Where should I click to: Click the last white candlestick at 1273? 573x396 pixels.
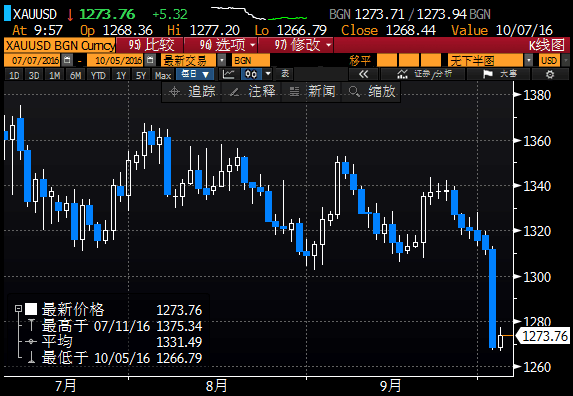click(500, 340)
